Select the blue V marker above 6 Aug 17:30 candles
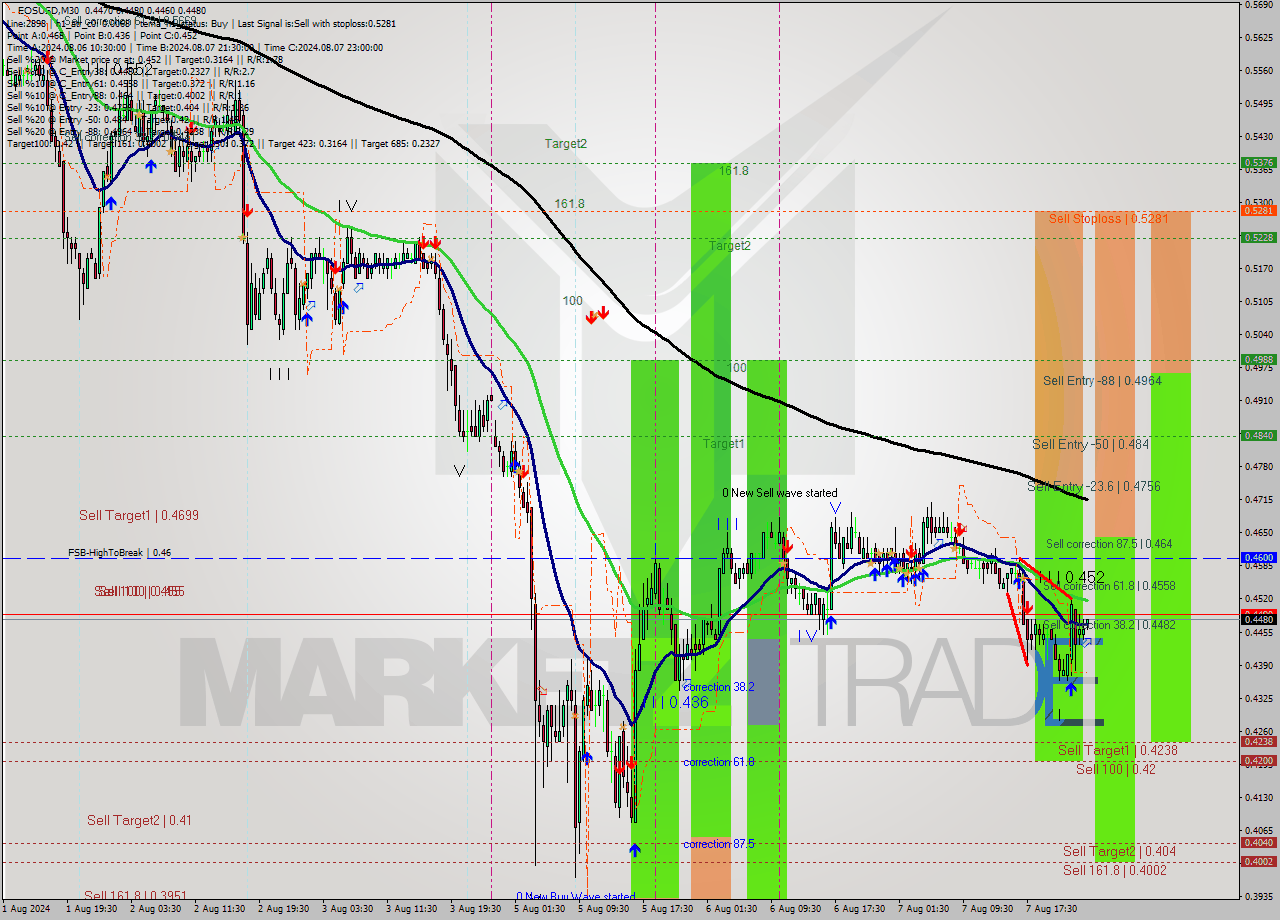 (834, 508)
